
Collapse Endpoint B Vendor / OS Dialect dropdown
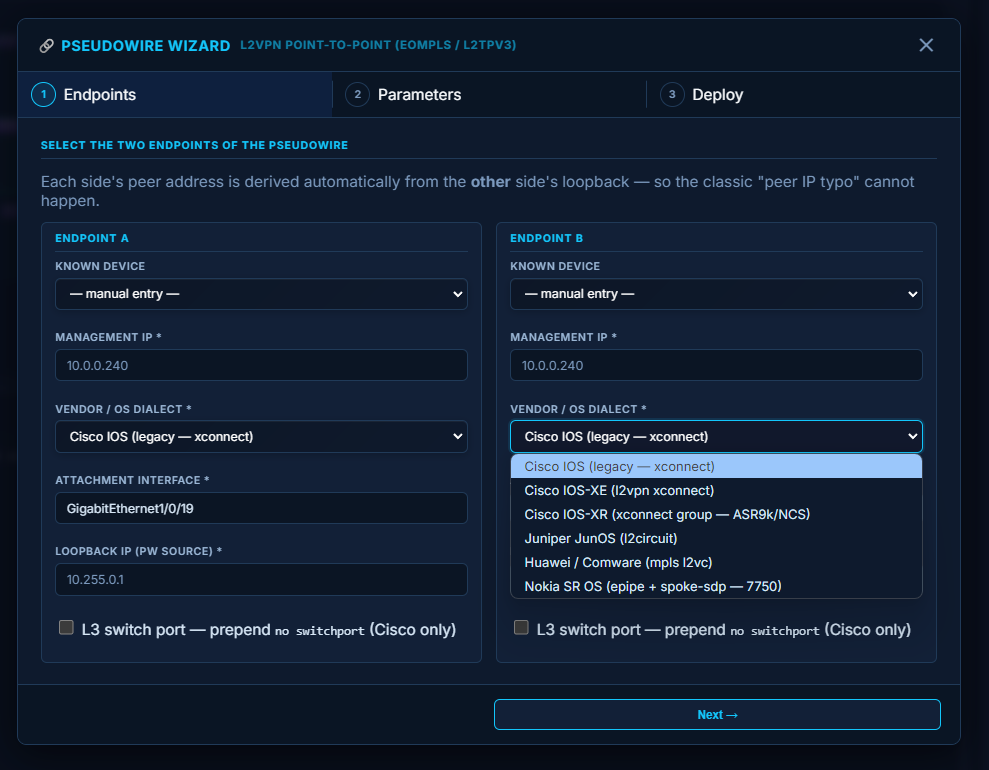tap(716, 436)
